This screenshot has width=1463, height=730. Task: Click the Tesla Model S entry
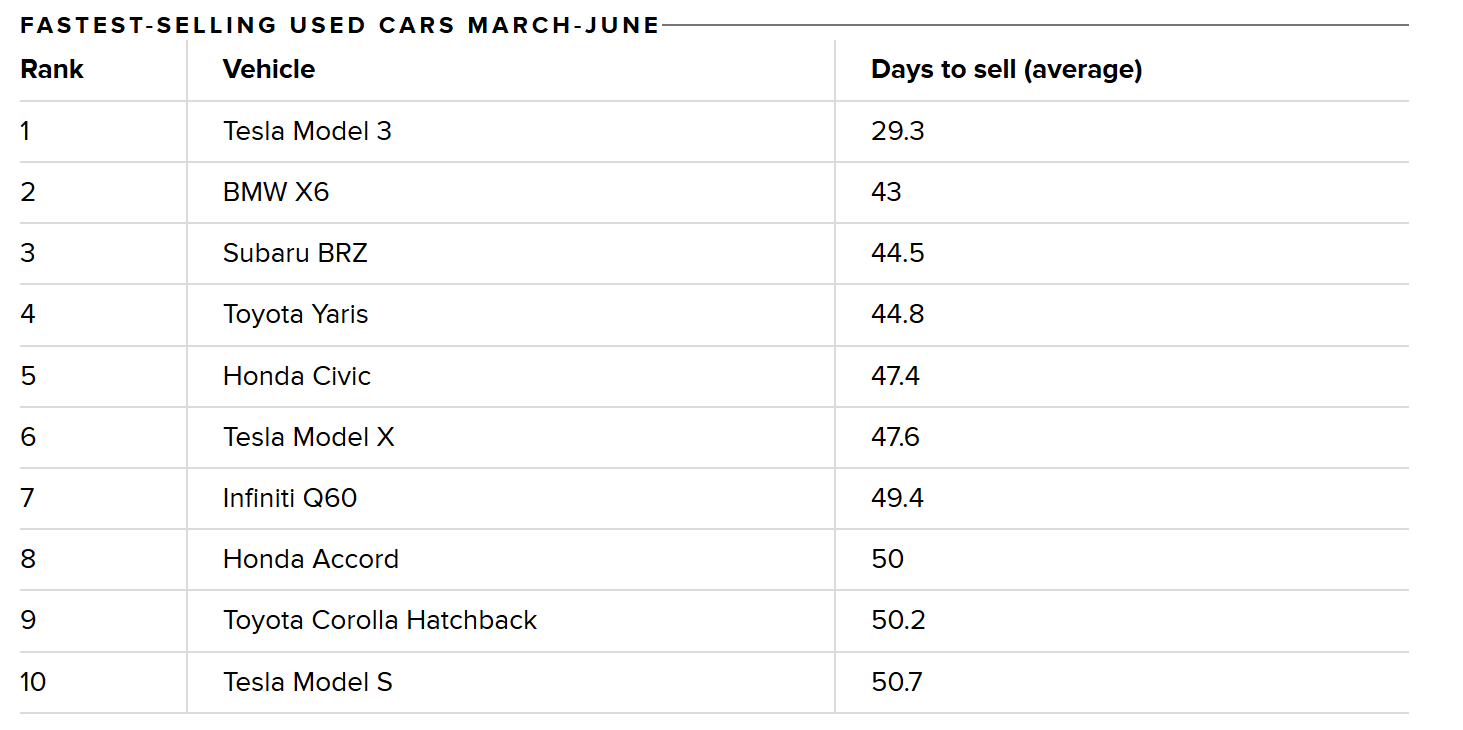tap(307, 682)
